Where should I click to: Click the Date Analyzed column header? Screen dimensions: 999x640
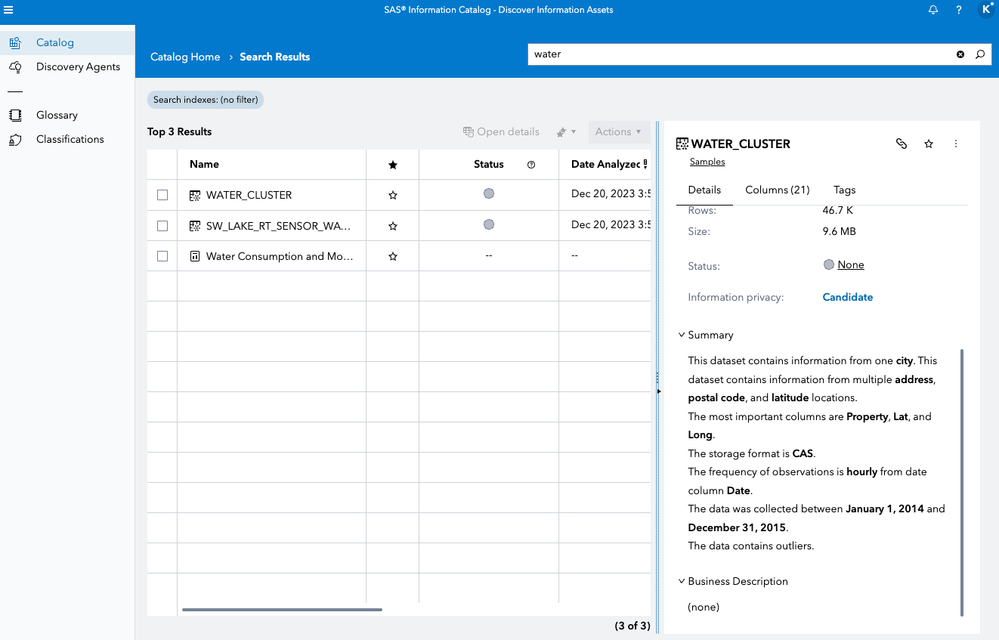pos(605,164)
